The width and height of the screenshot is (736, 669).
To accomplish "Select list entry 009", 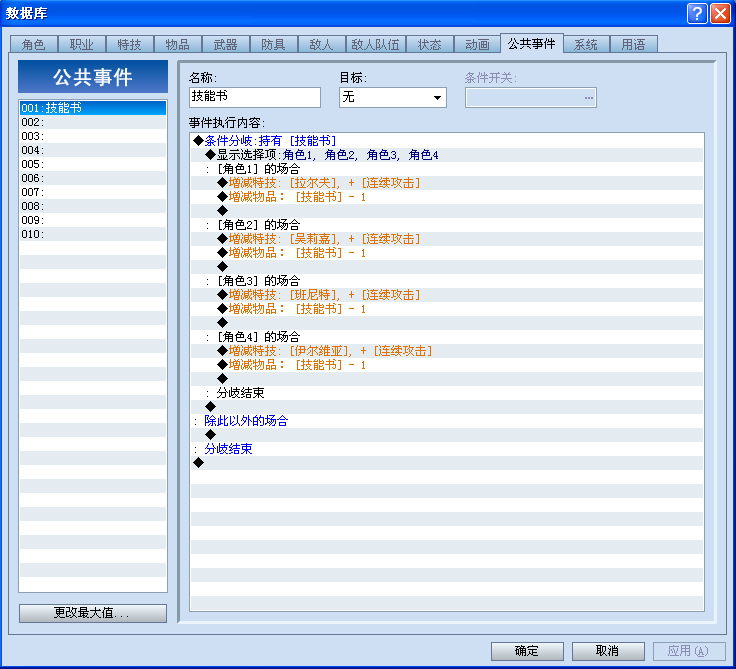I will pyautogui.click(x=93, y=220).
